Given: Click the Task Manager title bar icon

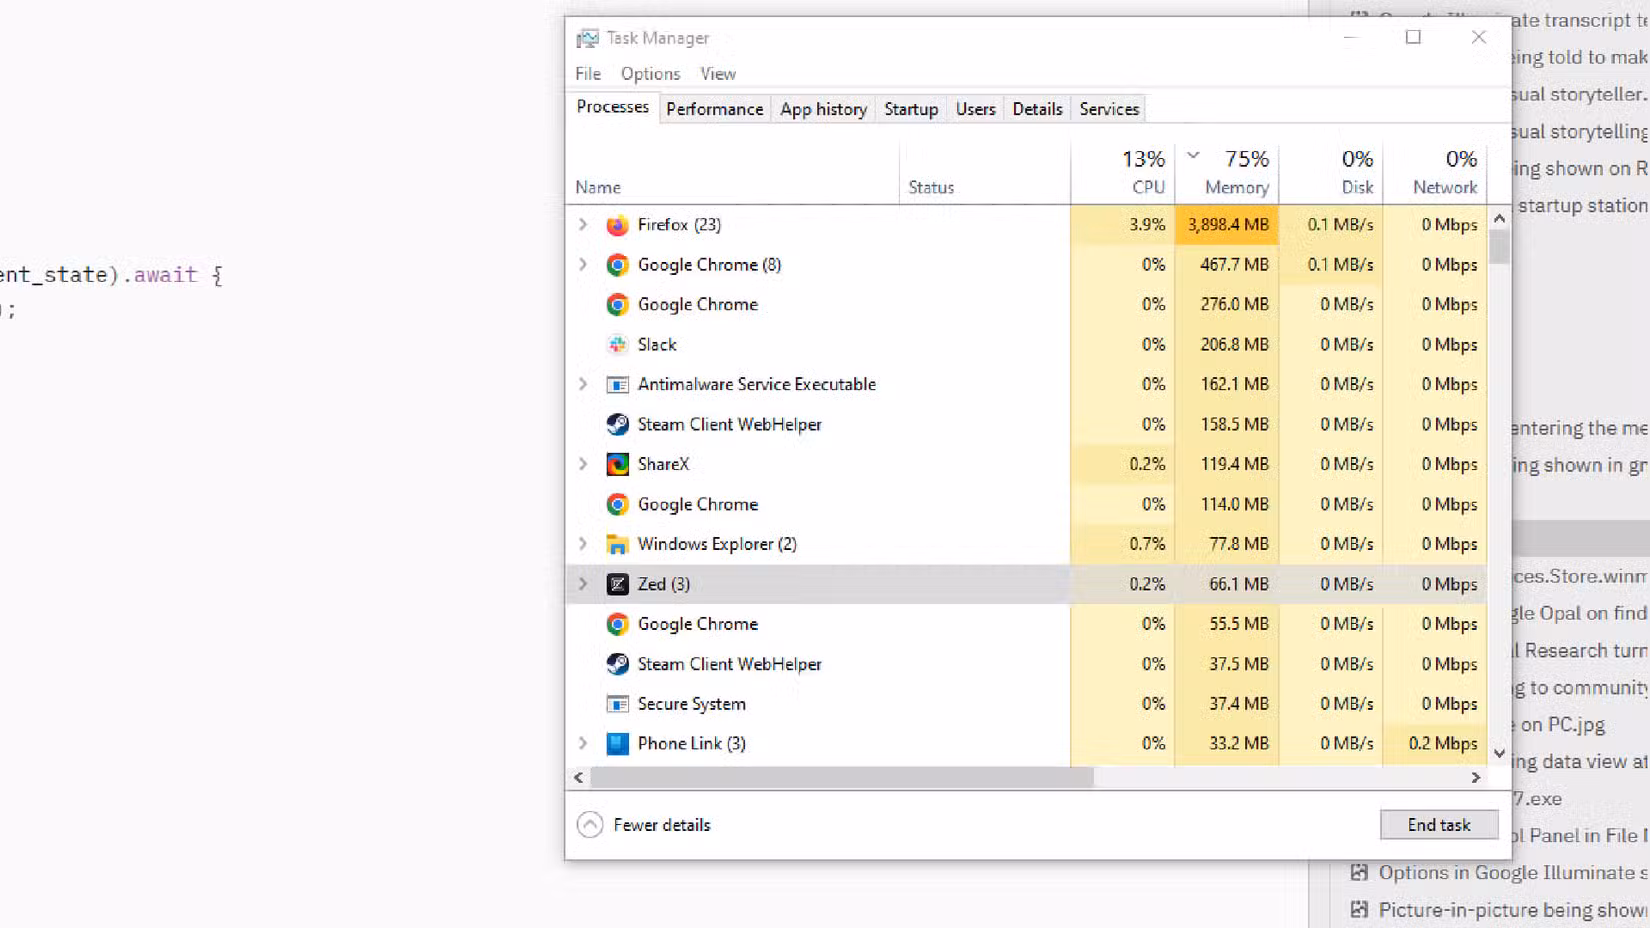Looking at the screenshot, I should [x=587, y=38].
